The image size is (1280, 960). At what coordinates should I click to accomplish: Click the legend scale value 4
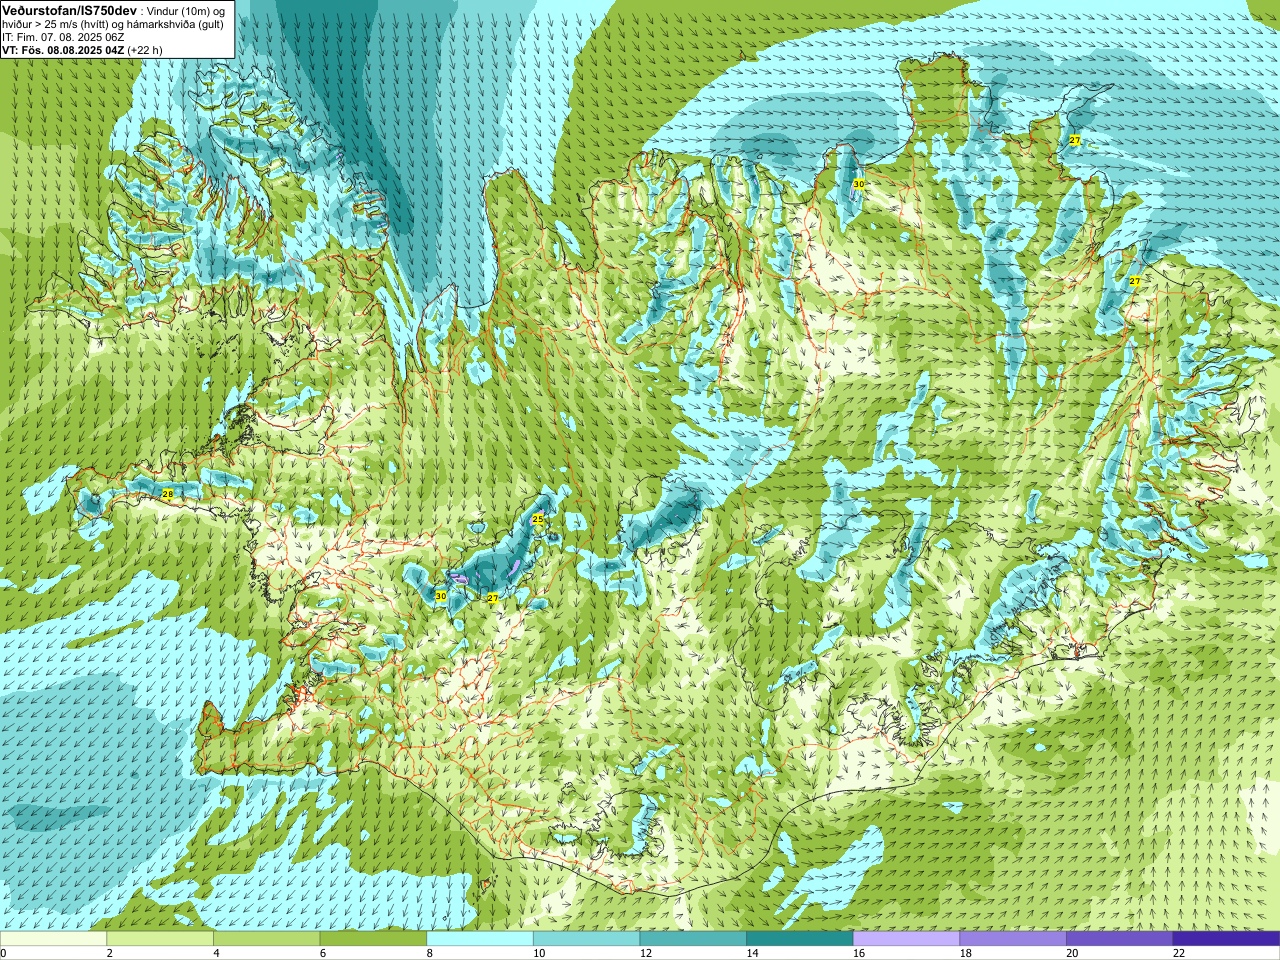pyautogui.click(x=216, y=953)
